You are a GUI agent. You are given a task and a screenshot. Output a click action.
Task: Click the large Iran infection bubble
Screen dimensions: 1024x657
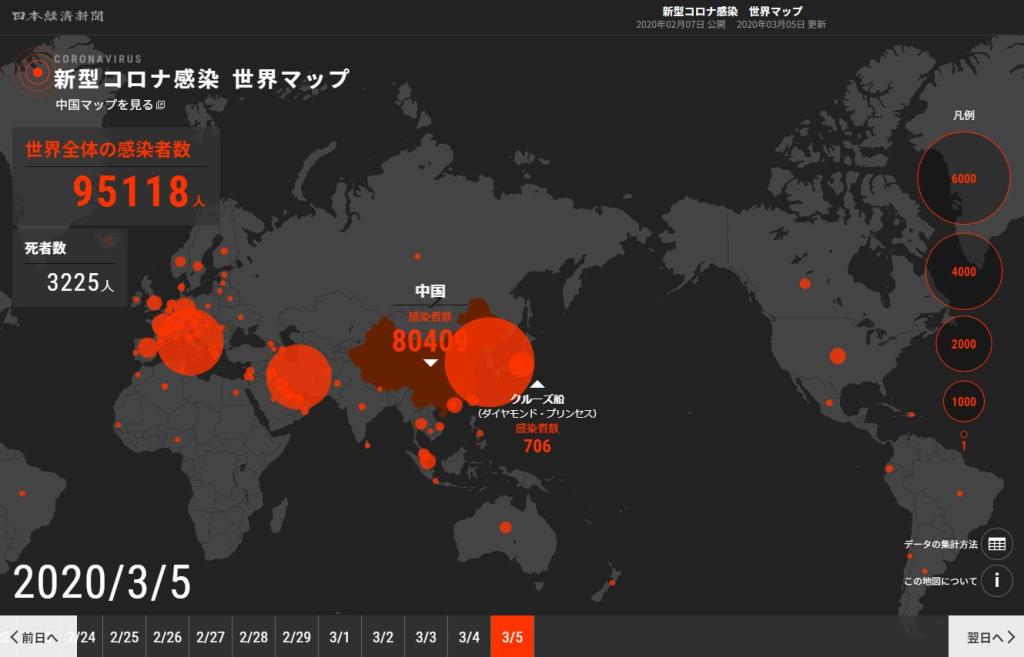(x=298, y=377)
